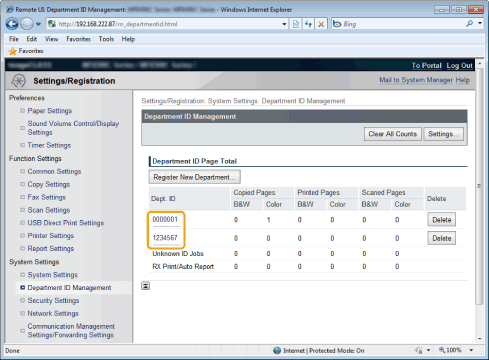
Task: Open the View menu
Action: (x=52, y=39)
